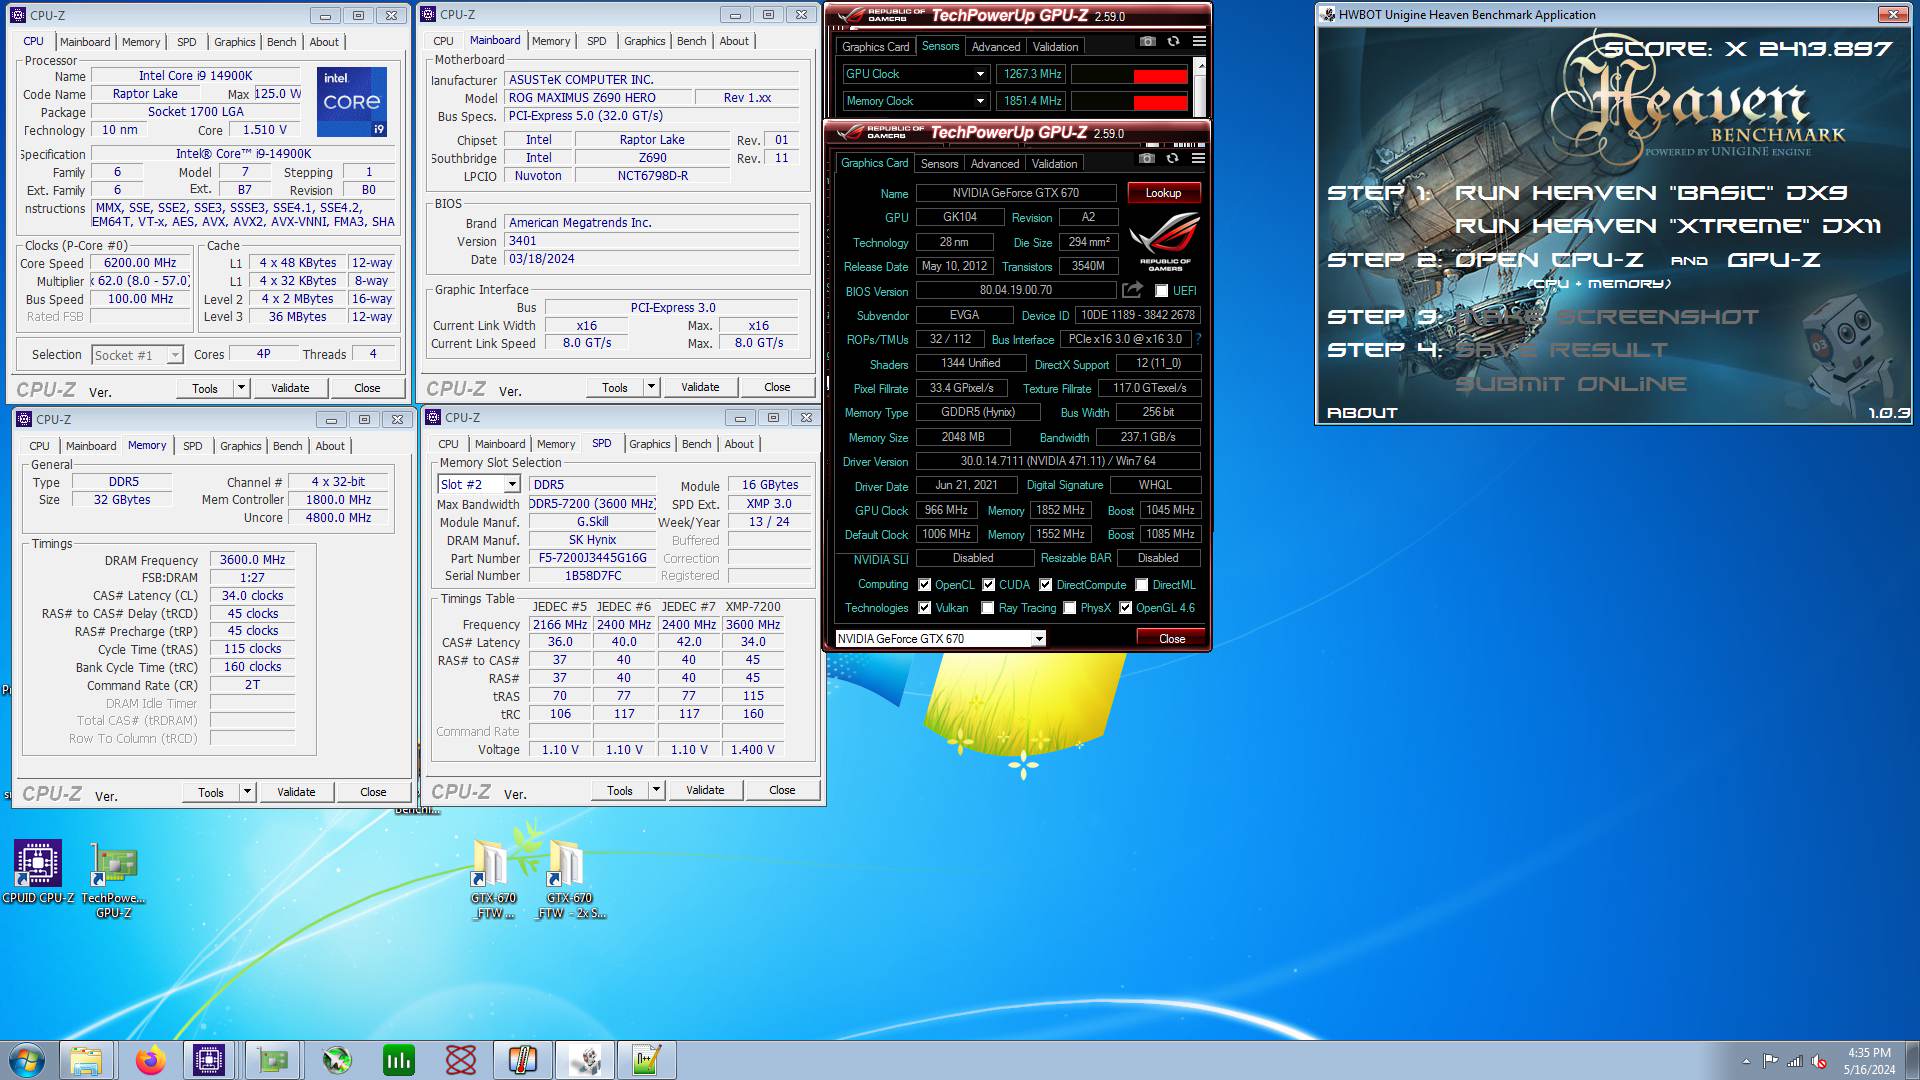The width and height of the screenshot is (1920, 1080).
Task: Toggle the OpenCL checkbox
Action: [x=925, y=585]
